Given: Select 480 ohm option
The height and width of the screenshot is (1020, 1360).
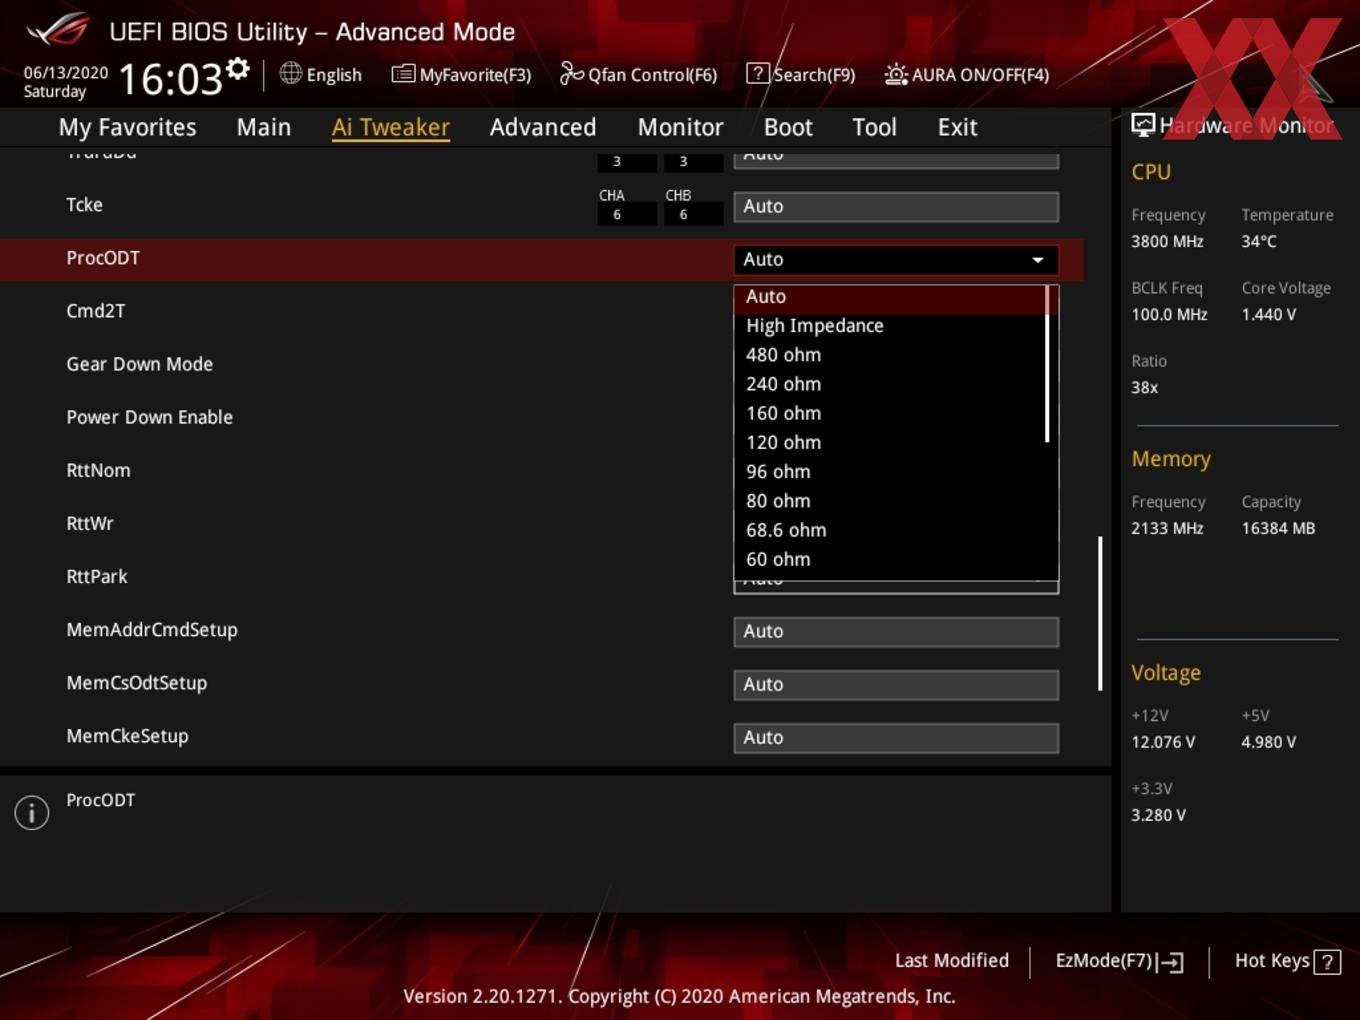Looking at the screenshot, I should pyautogui.click(x=890, y=355).
